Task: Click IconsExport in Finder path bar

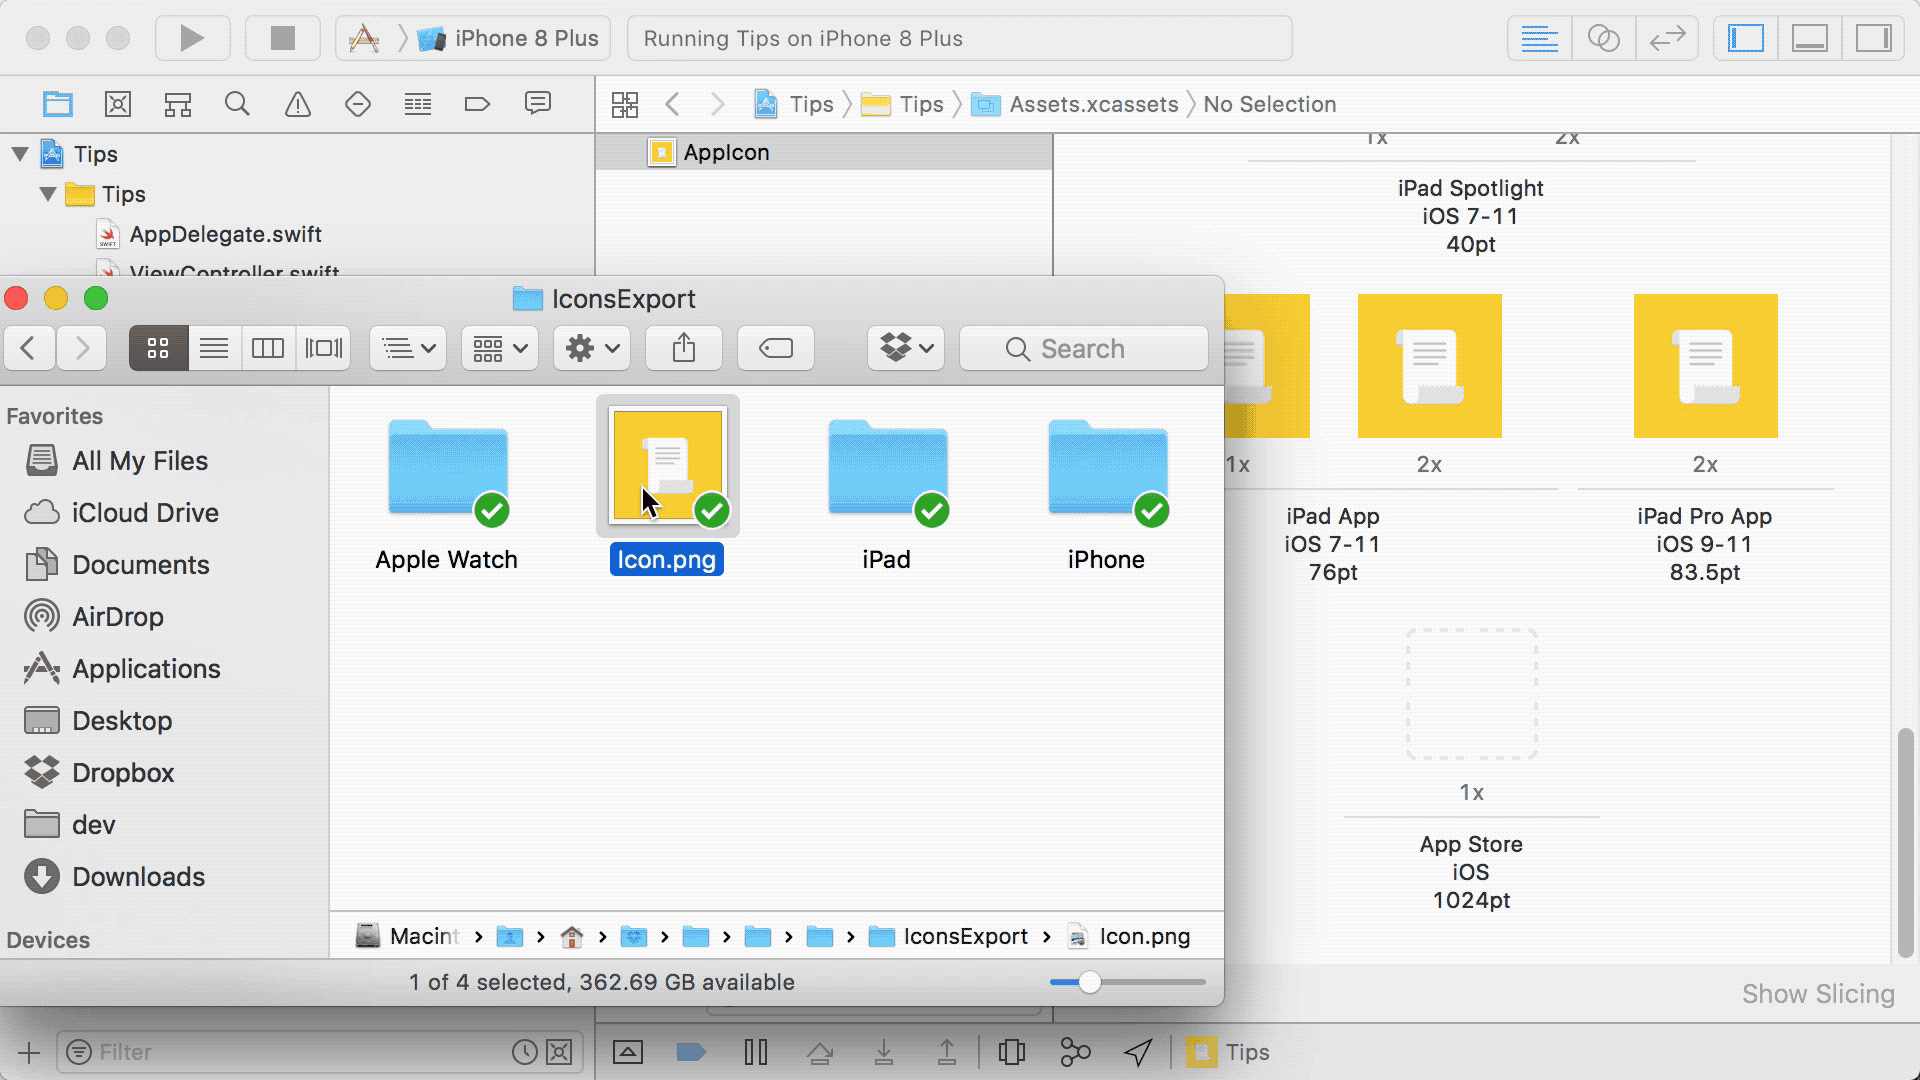Action: pos(948,936)
